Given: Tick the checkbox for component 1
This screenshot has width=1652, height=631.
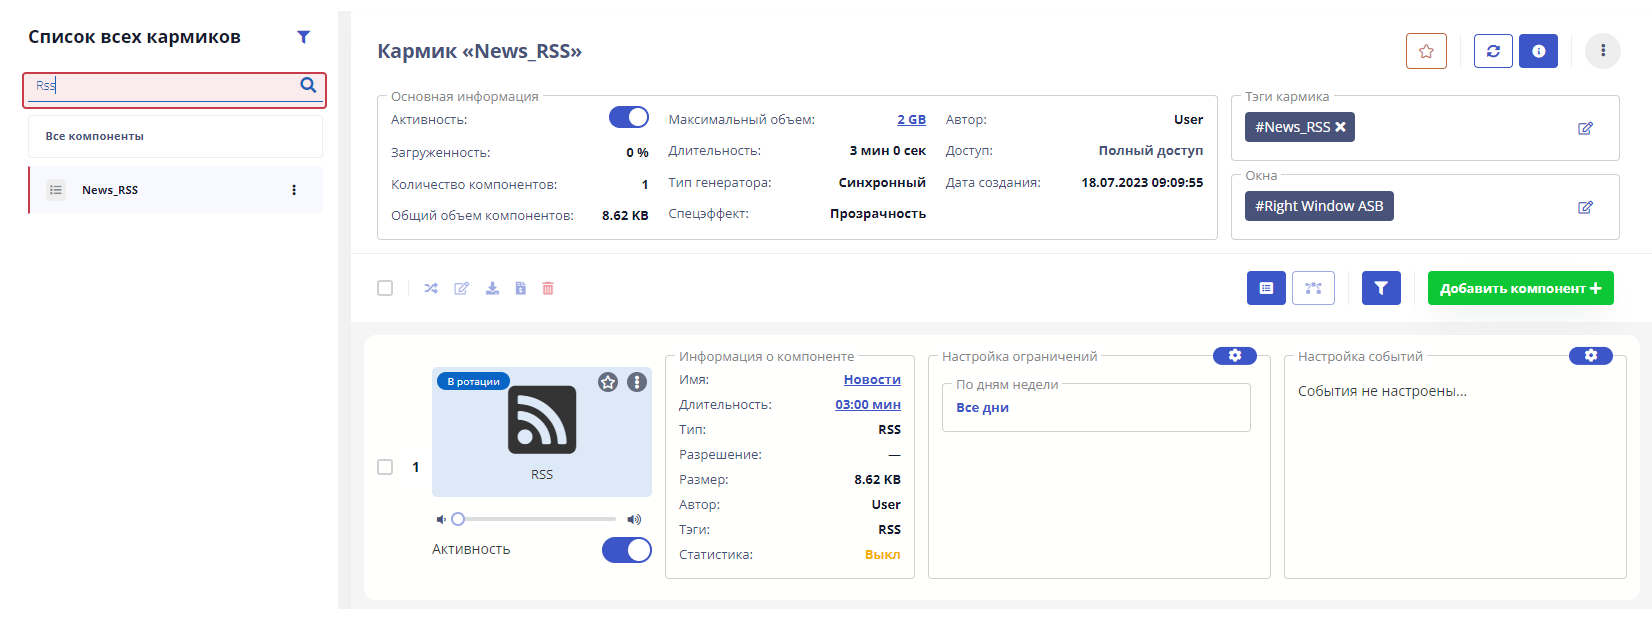Looking at the screenshot, I should [x=385, y=467].
